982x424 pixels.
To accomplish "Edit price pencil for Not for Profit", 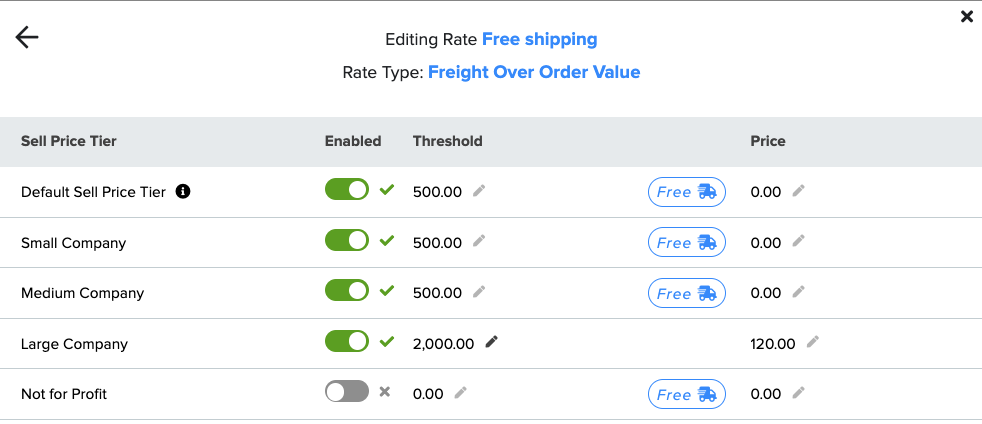I will pos(799,392).
